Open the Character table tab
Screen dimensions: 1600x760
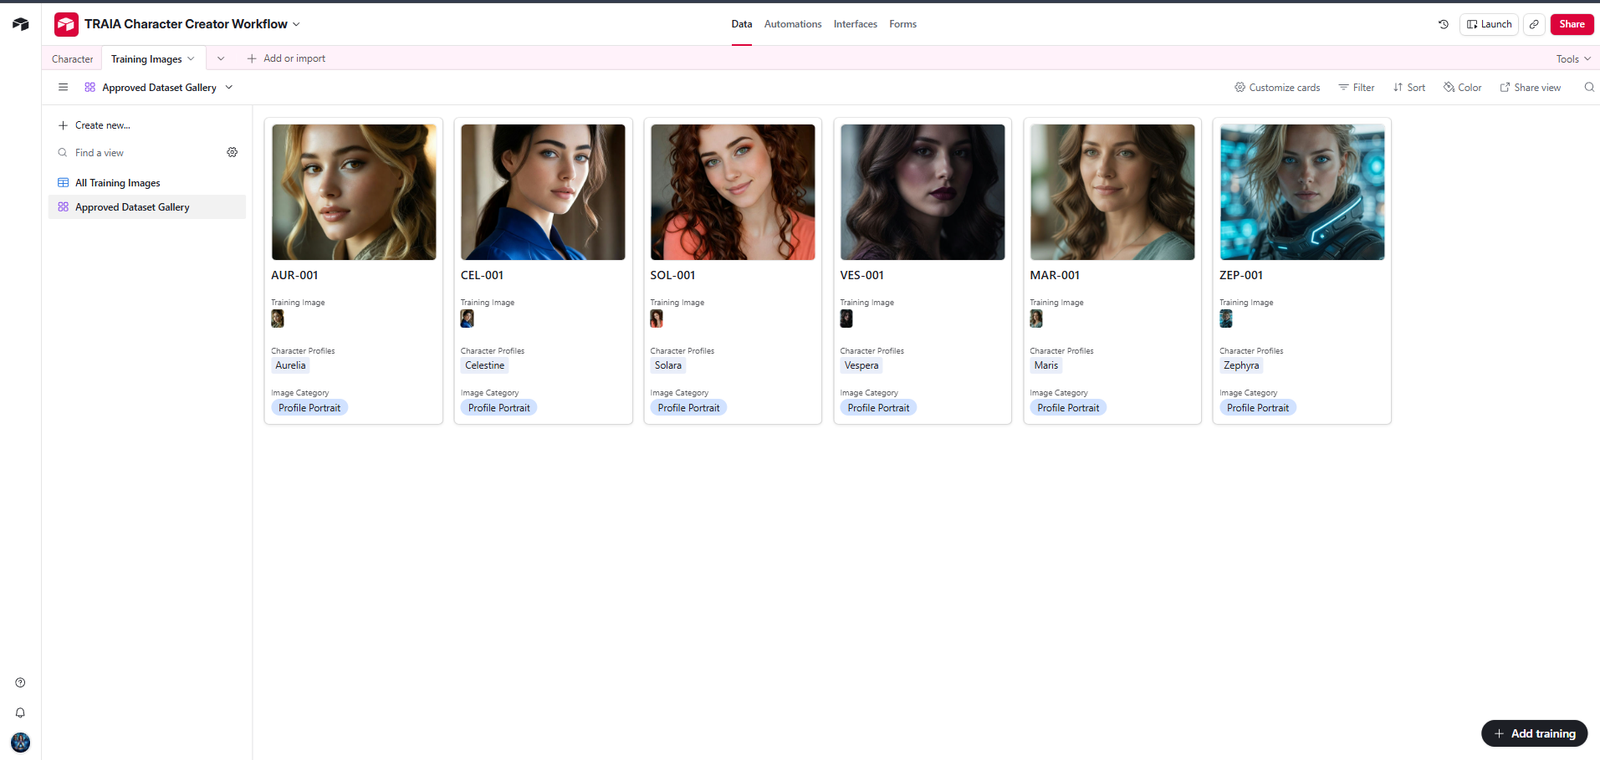tap(72, 59)
